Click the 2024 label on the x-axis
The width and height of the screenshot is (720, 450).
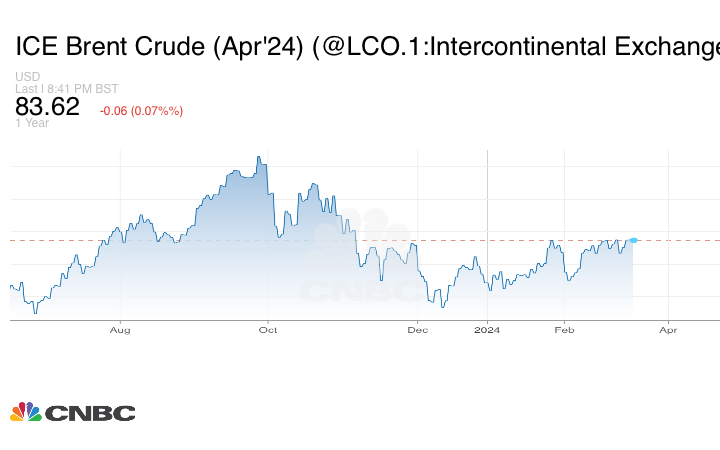487,329
